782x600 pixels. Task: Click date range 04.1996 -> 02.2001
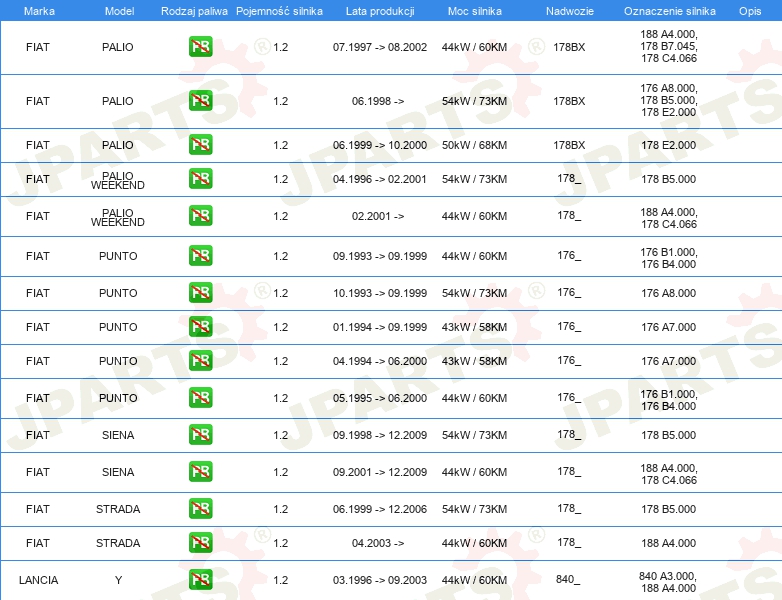[x=380, y=179]
